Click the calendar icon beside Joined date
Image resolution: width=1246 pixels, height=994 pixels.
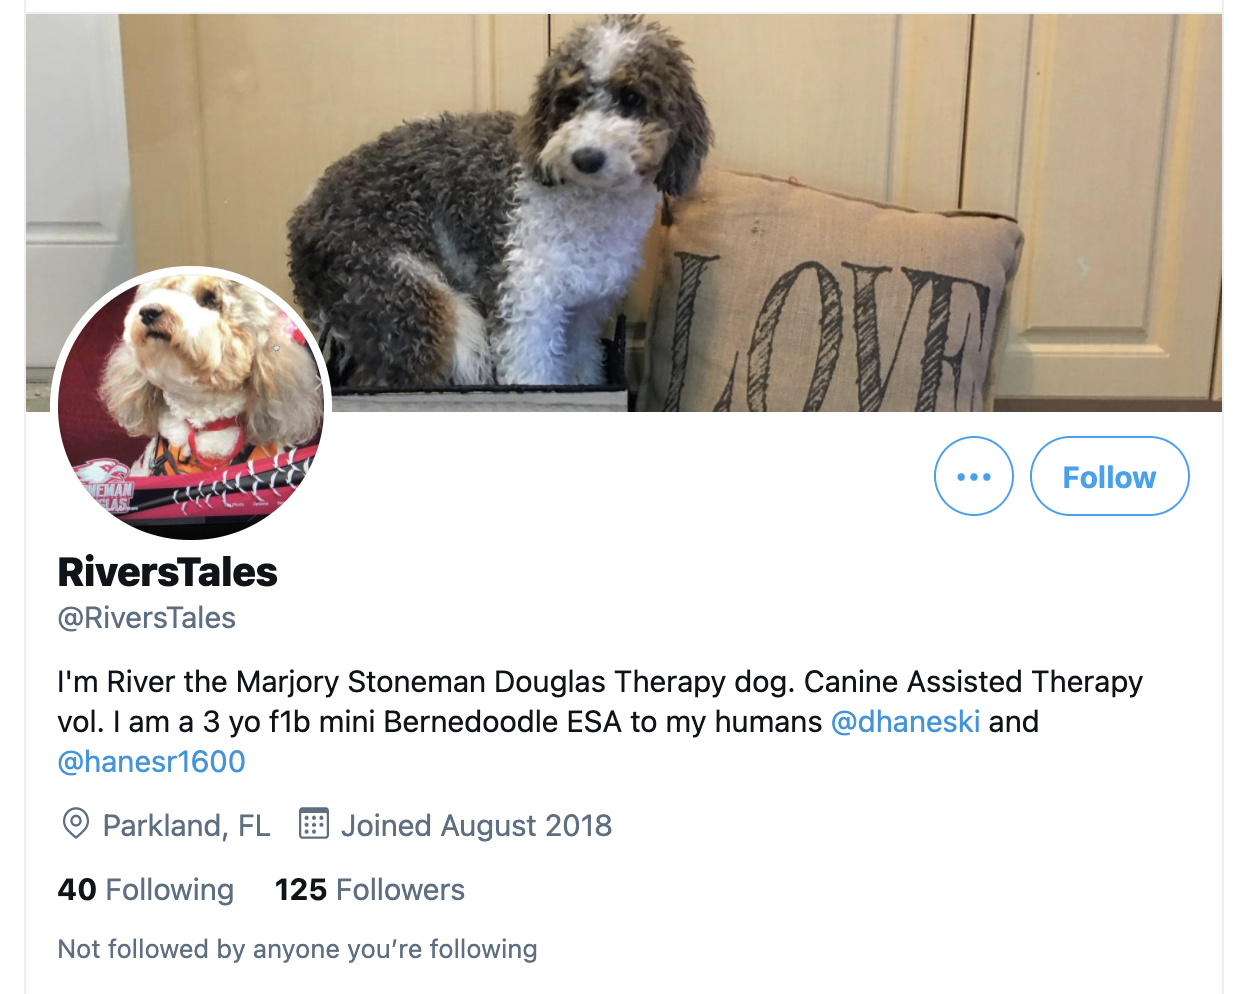(x=314, y=823)
